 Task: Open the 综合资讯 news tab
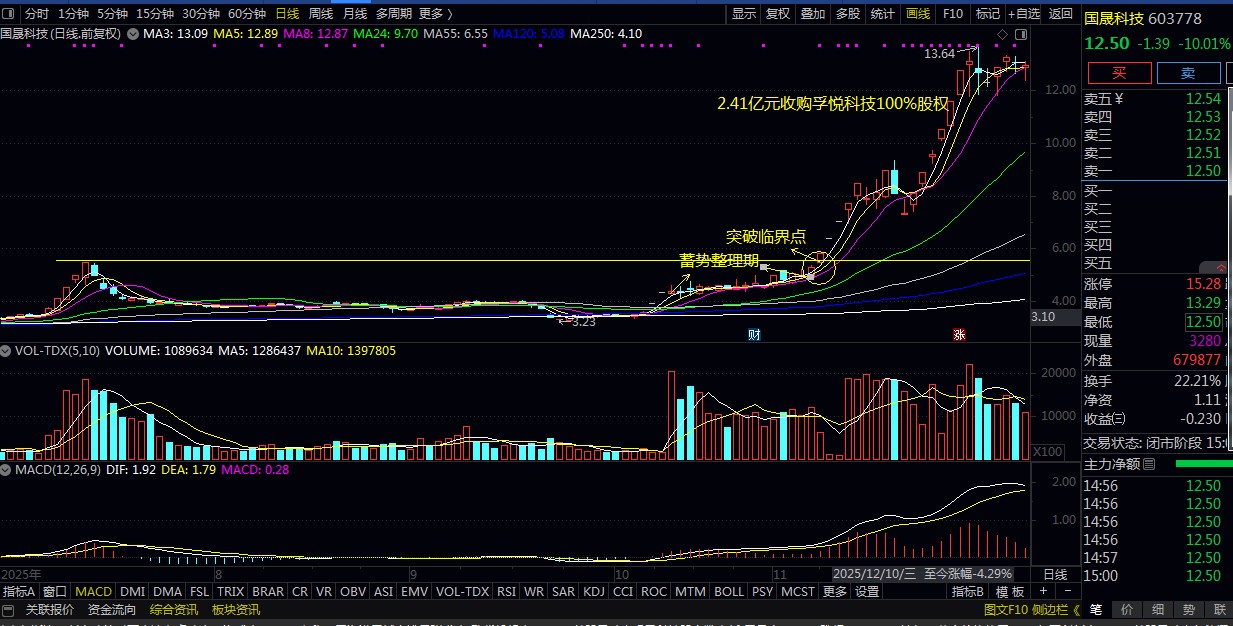(x=174, y=610)
